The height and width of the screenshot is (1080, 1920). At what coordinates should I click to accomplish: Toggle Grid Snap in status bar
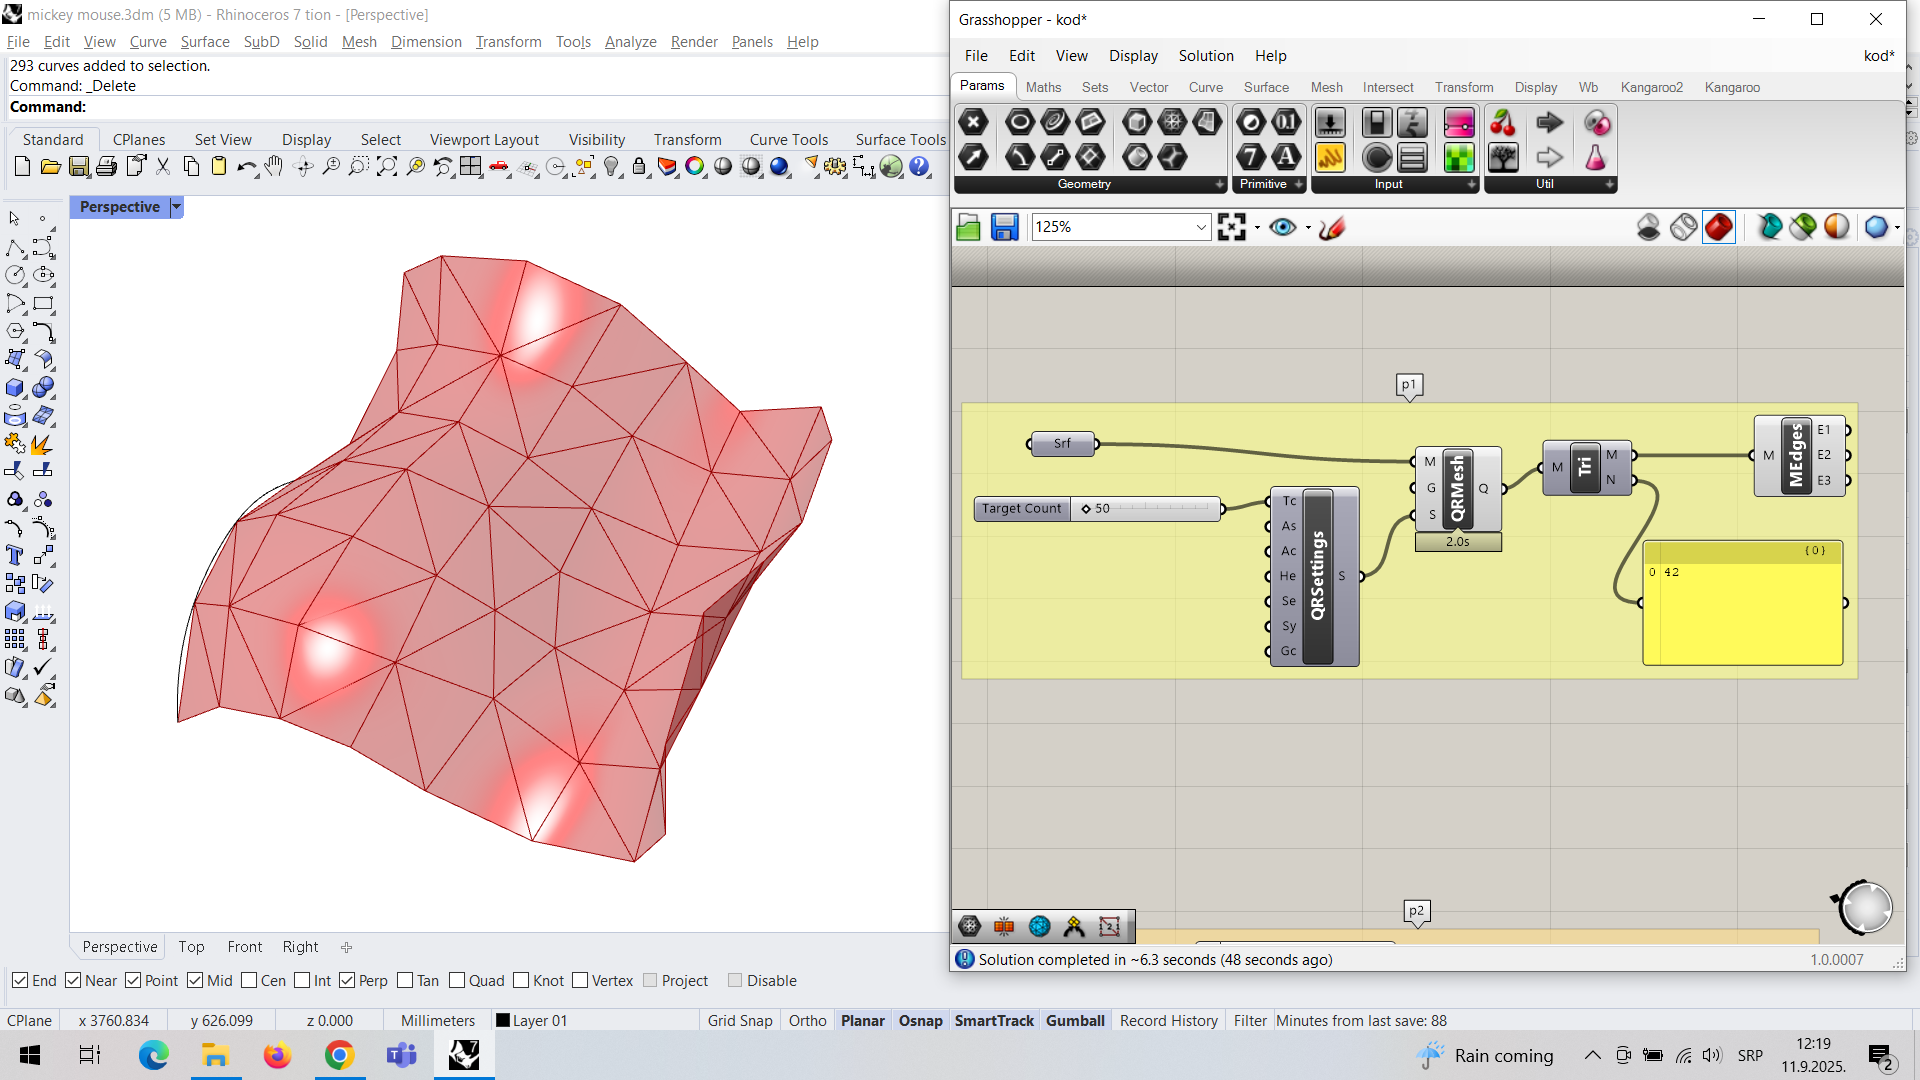740,1020
